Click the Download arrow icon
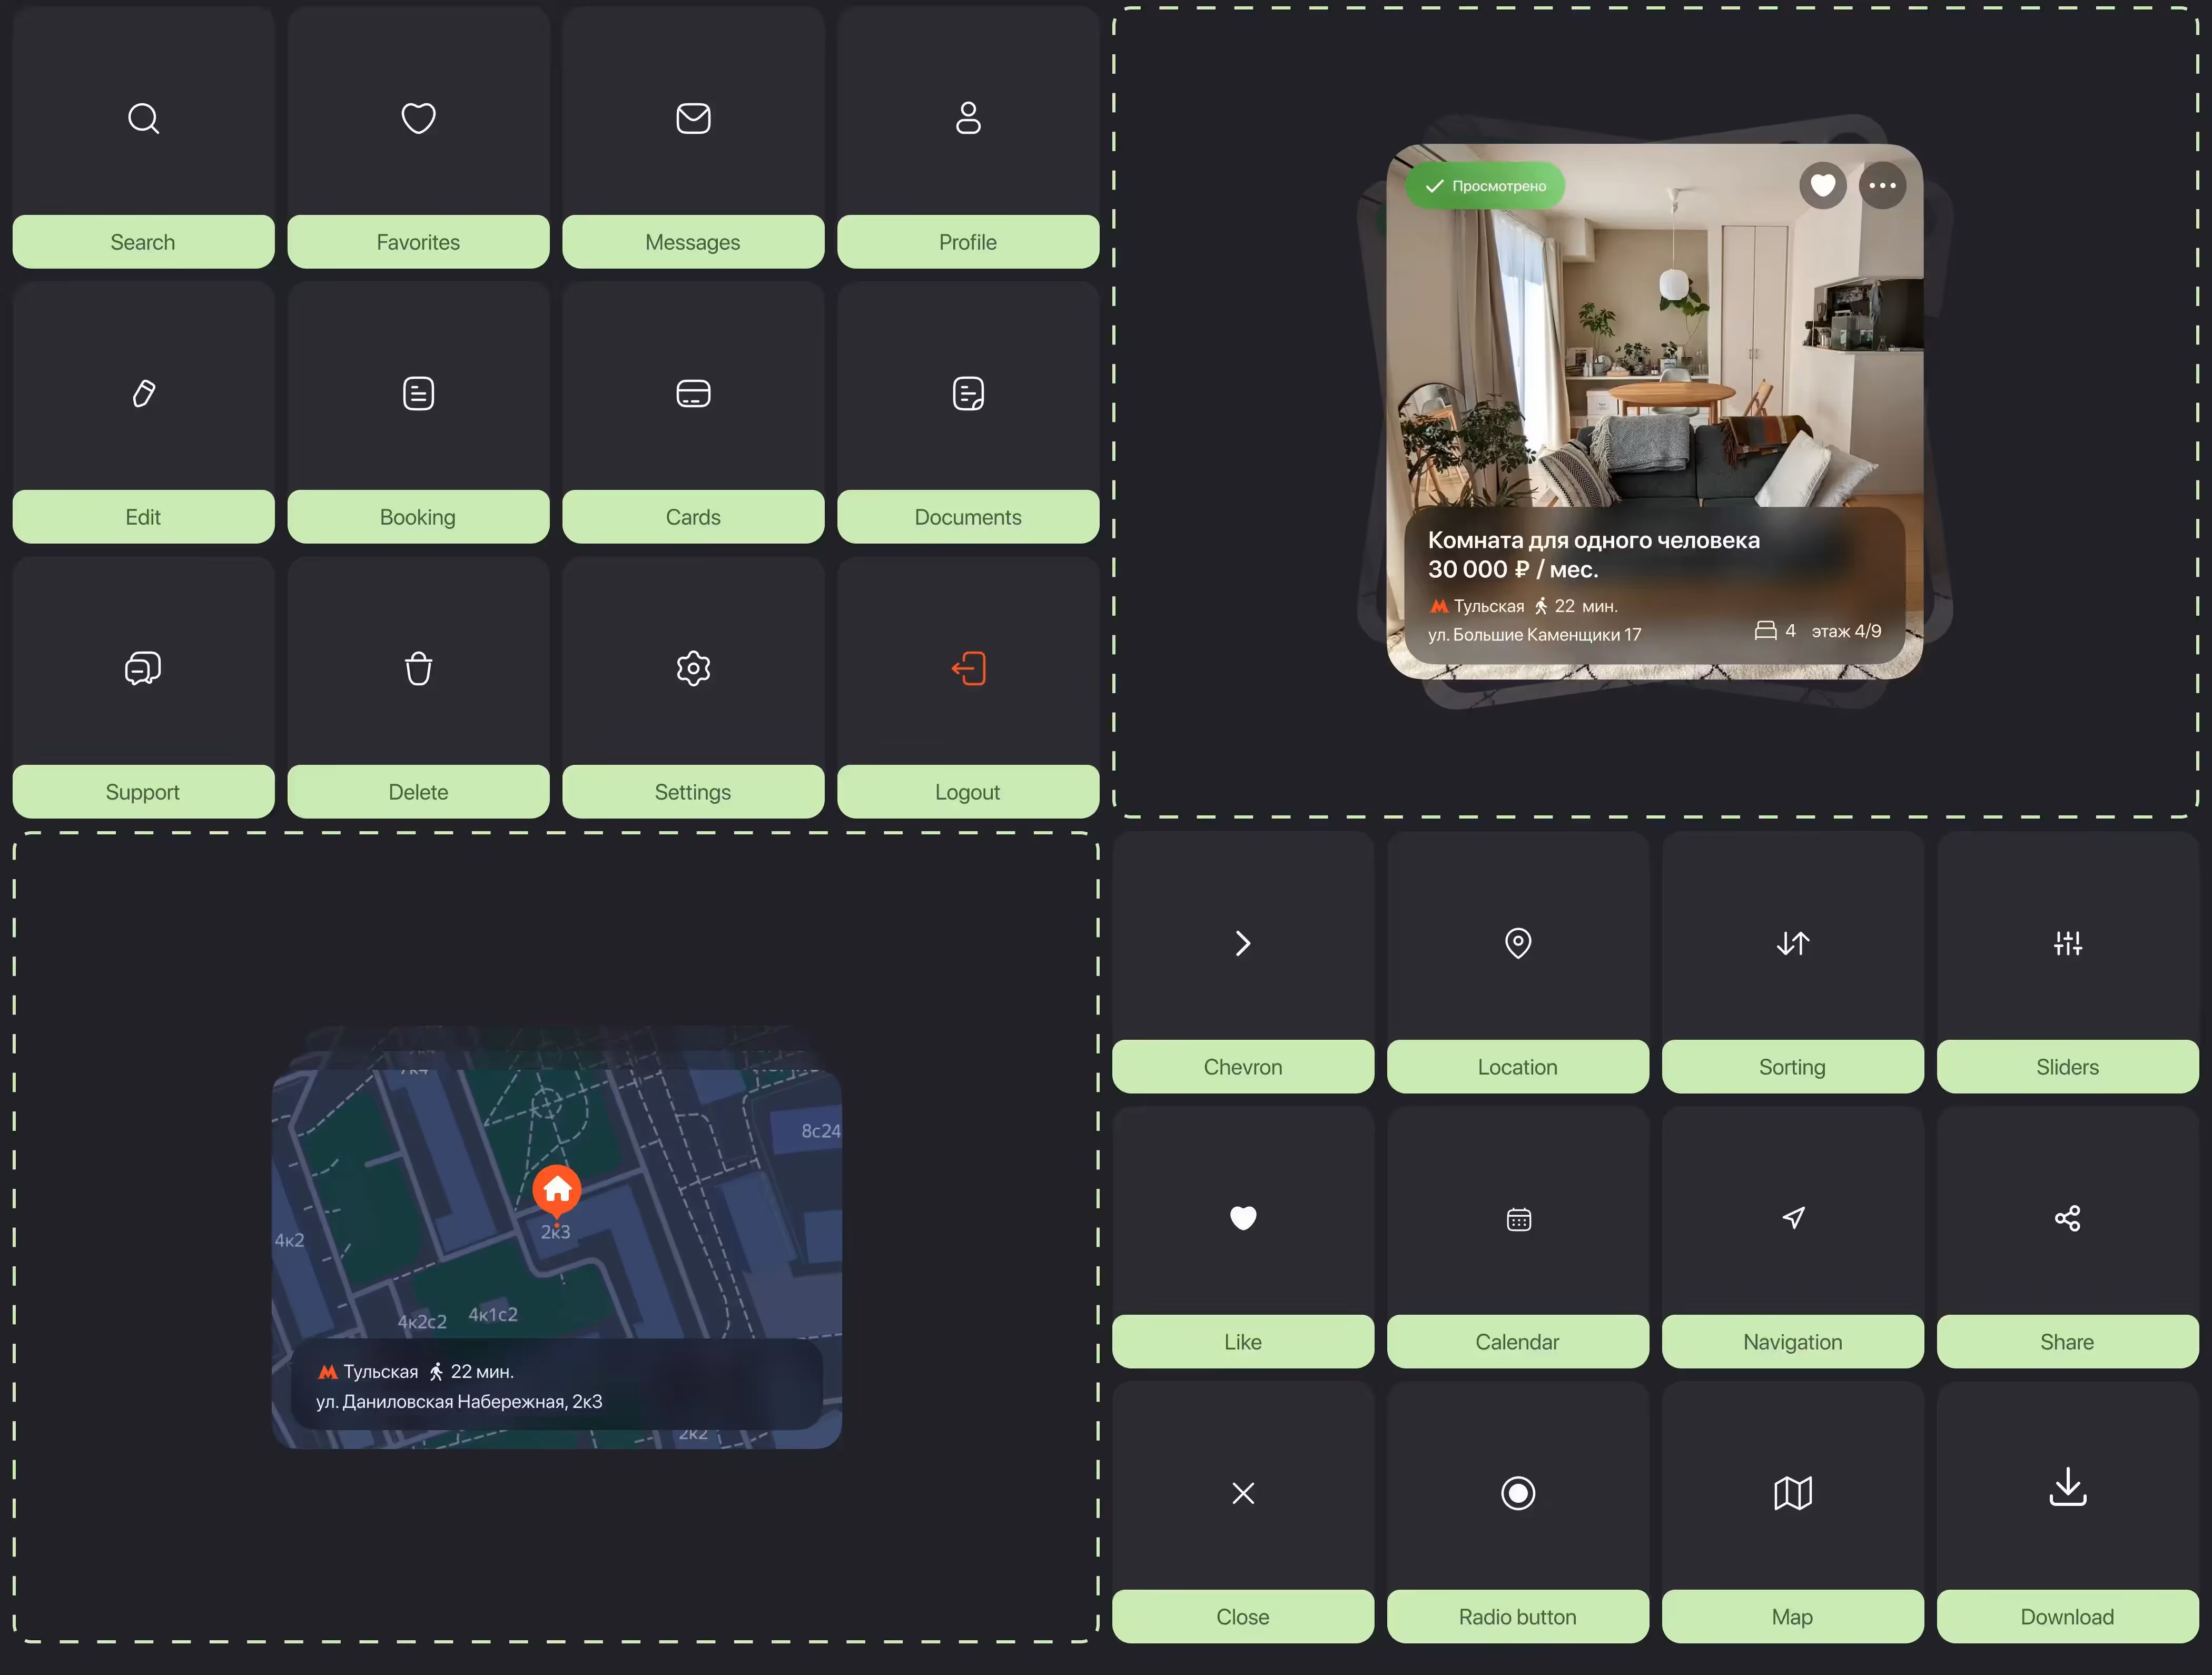This screenshot has width=2212, height=1675. 2068,1487
